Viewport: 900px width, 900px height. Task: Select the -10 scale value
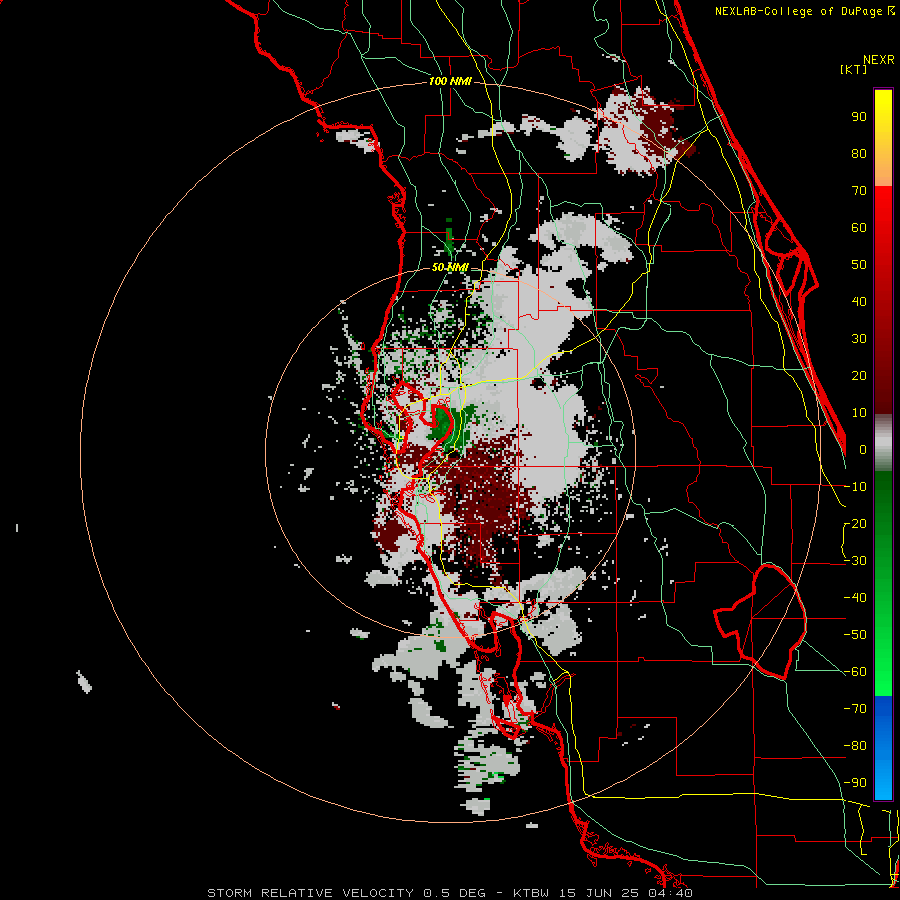[x=855, y=487]
